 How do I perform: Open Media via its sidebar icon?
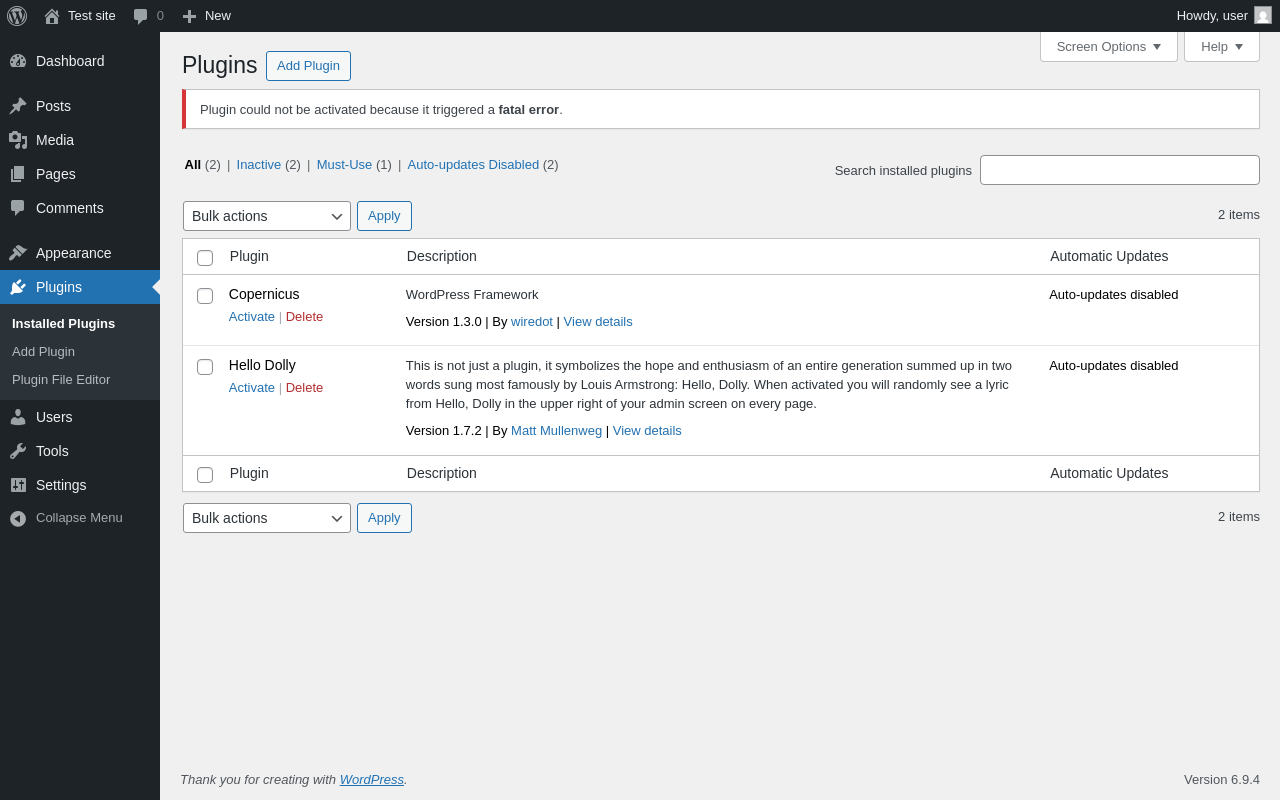18,140
